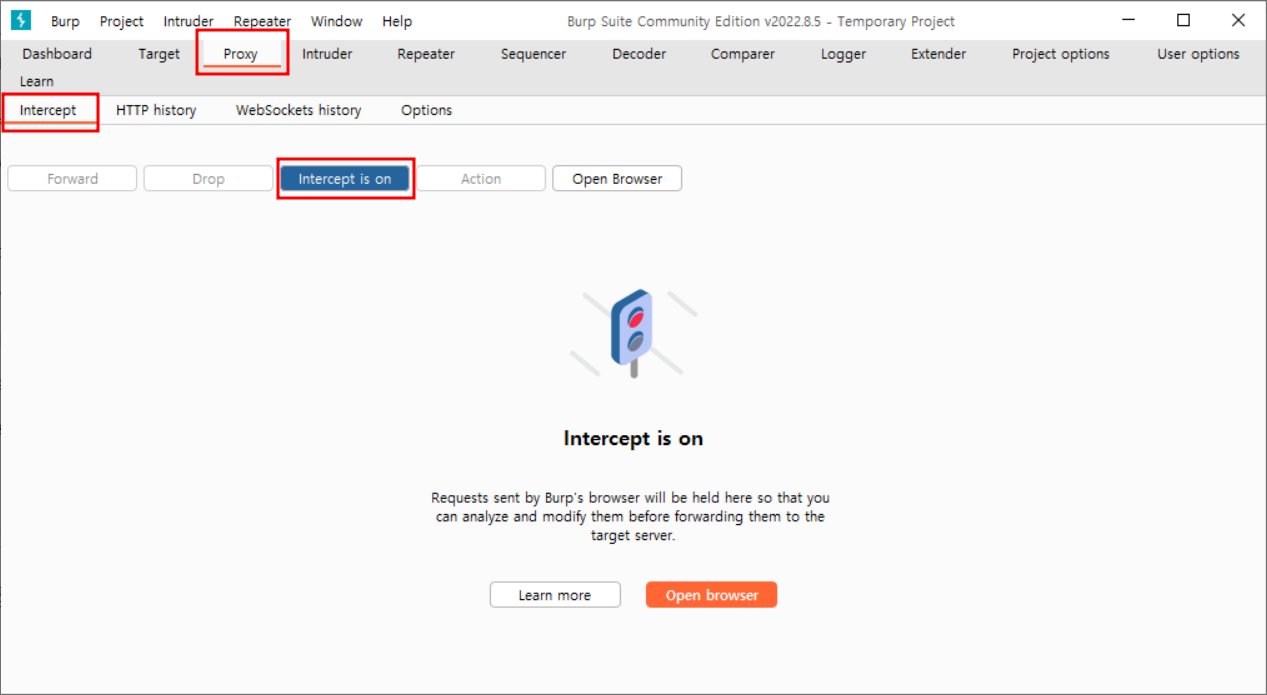Click the orange Open browser button
1267x695 pixels.
[712, 595]
